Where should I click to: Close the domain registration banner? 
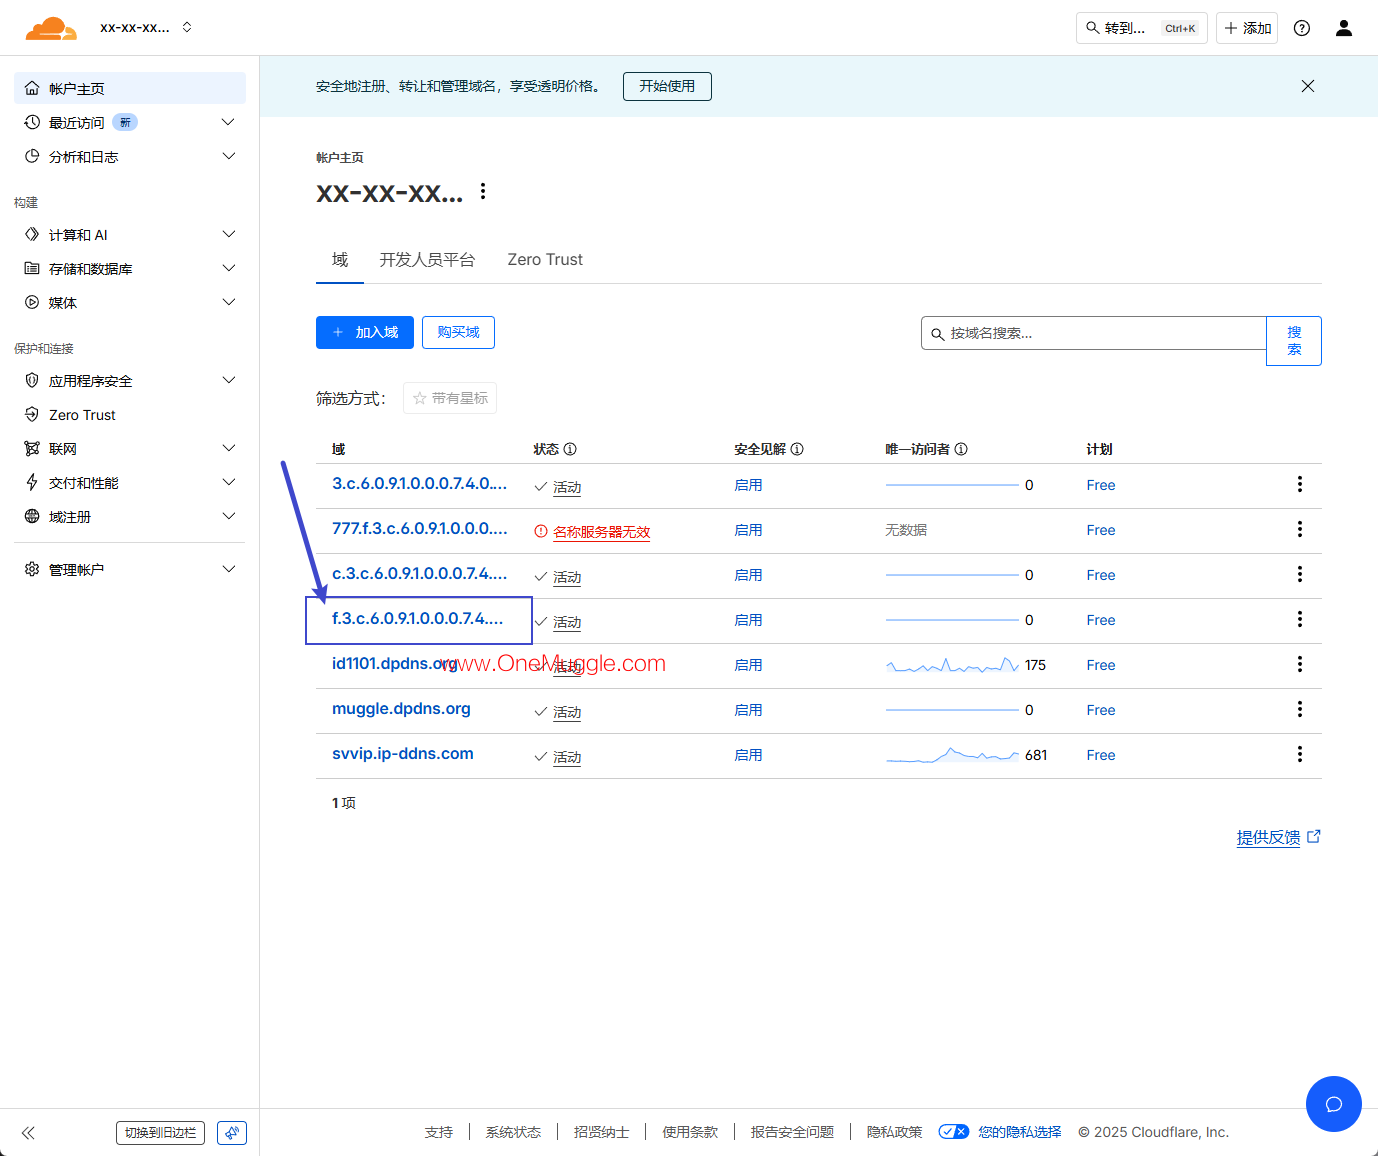(x=1308, y=86)
